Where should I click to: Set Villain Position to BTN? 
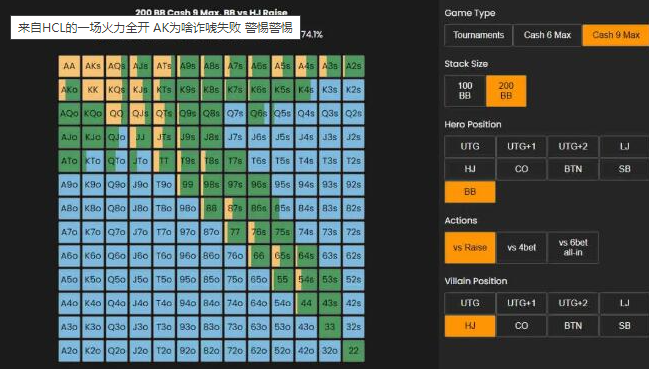(573, 326)
